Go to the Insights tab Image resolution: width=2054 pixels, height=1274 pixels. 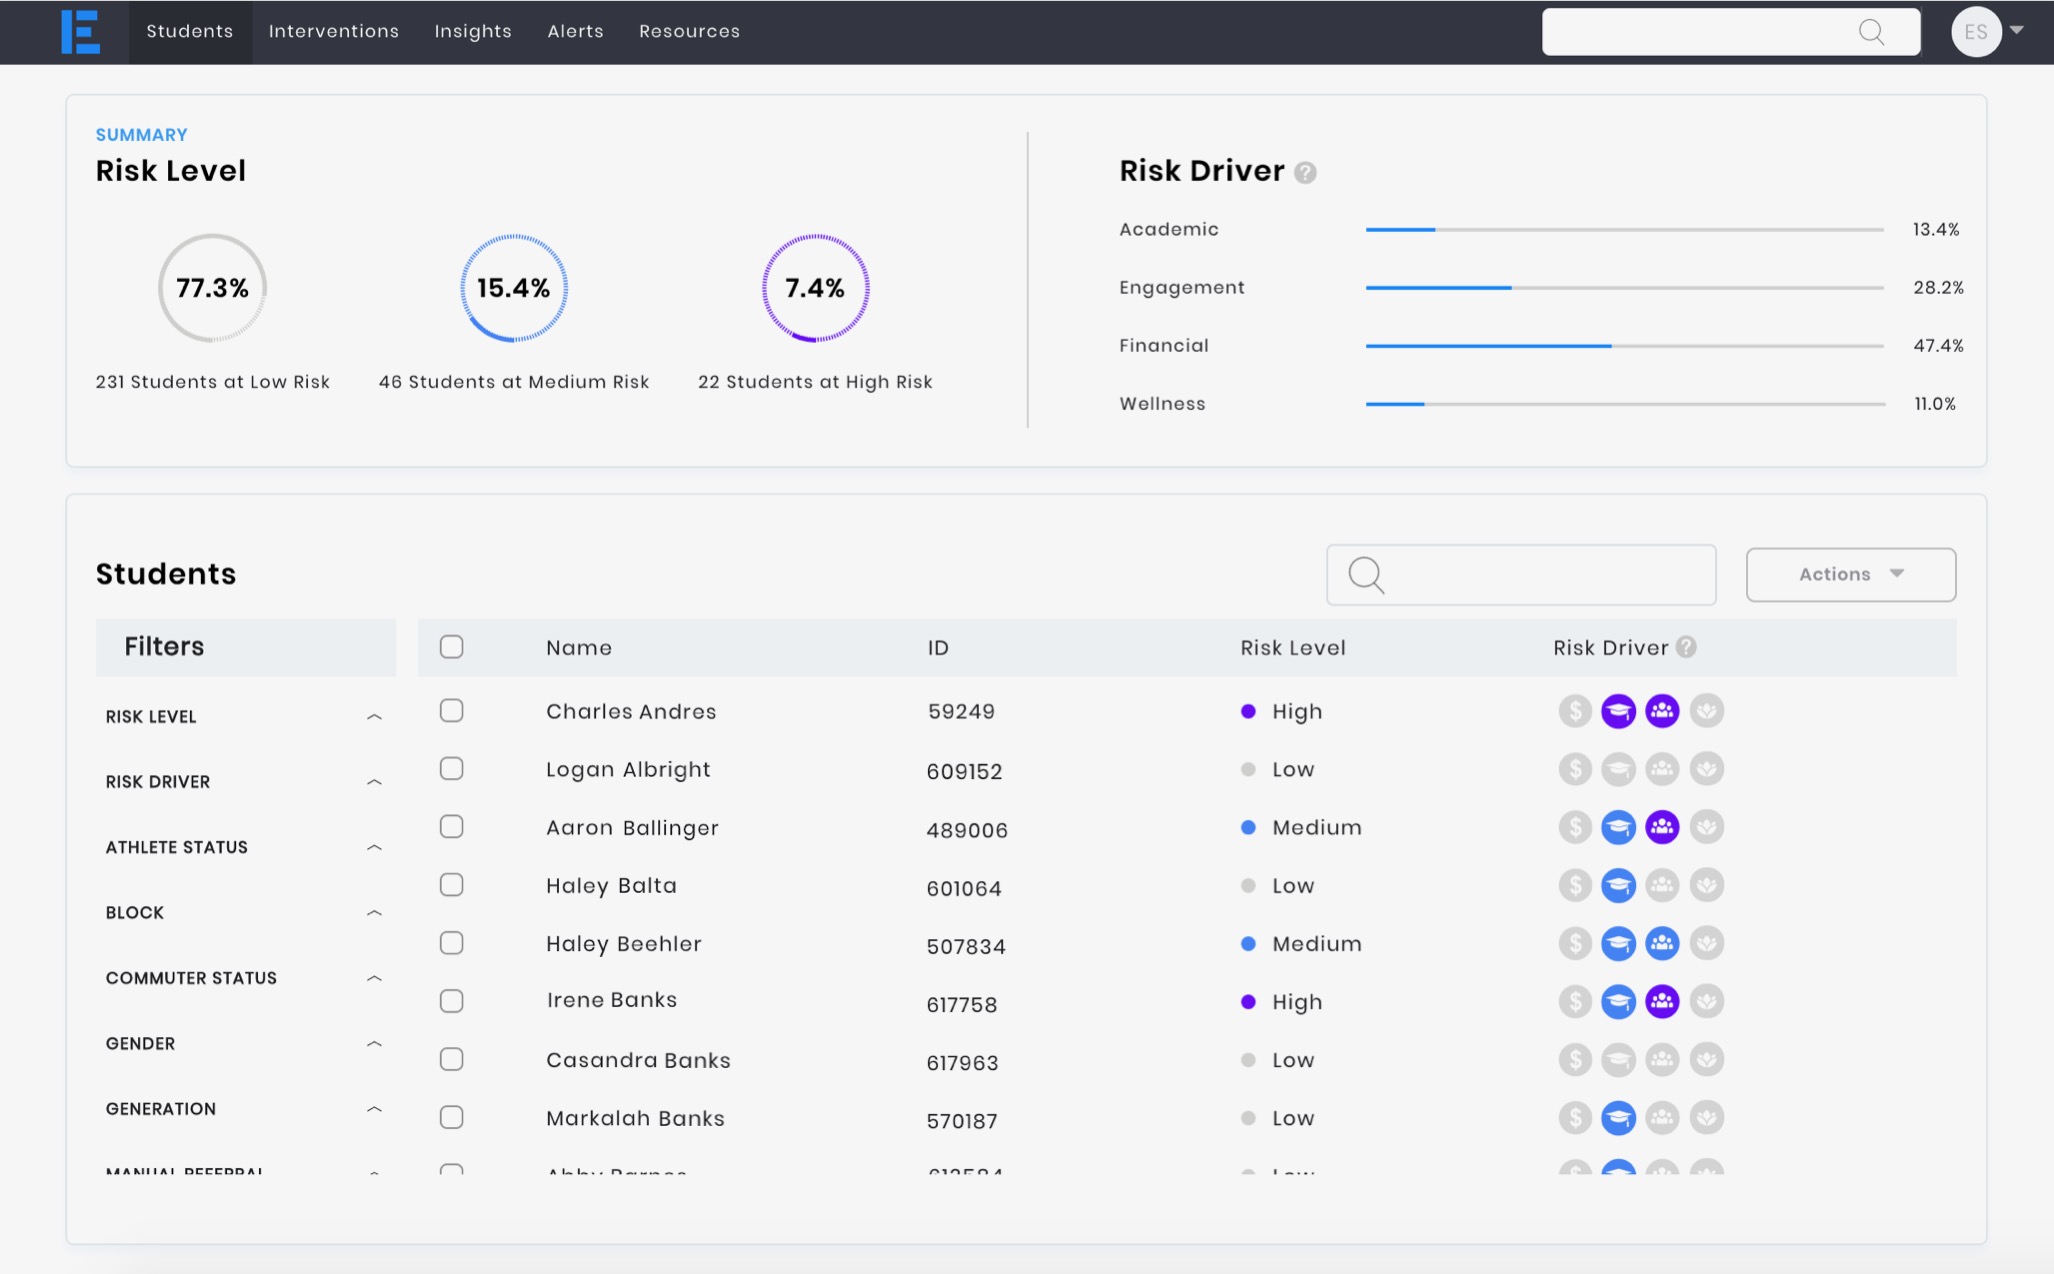(473, 32)
